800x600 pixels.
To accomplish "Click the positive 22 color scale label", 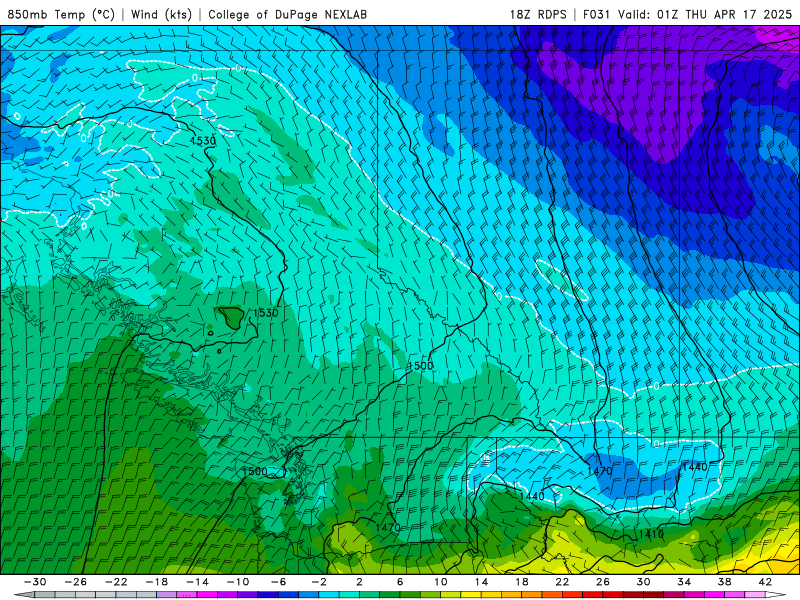I will [x=562, y=582].
